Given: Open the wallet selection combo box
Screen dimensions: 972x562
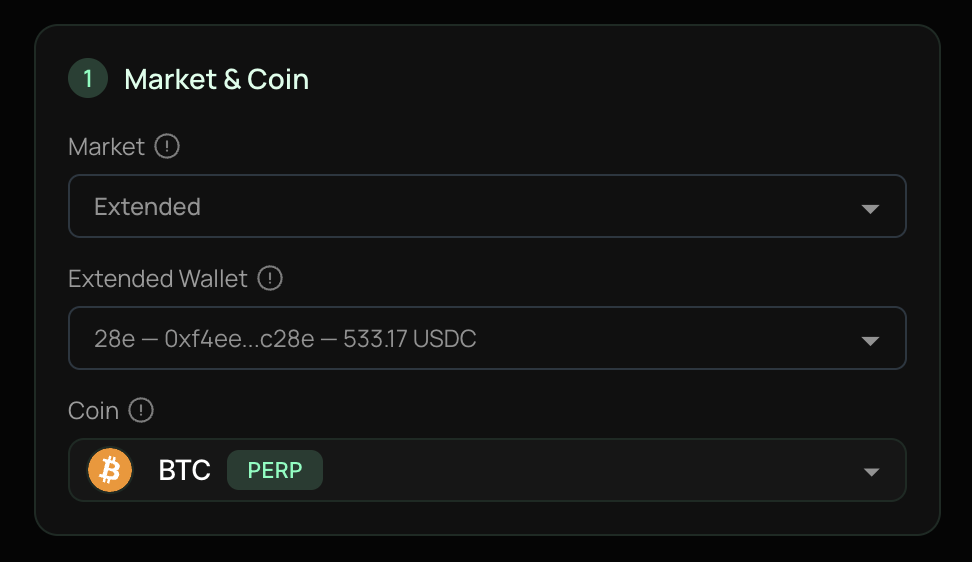Looking at the screenshot, I should 487,339.
